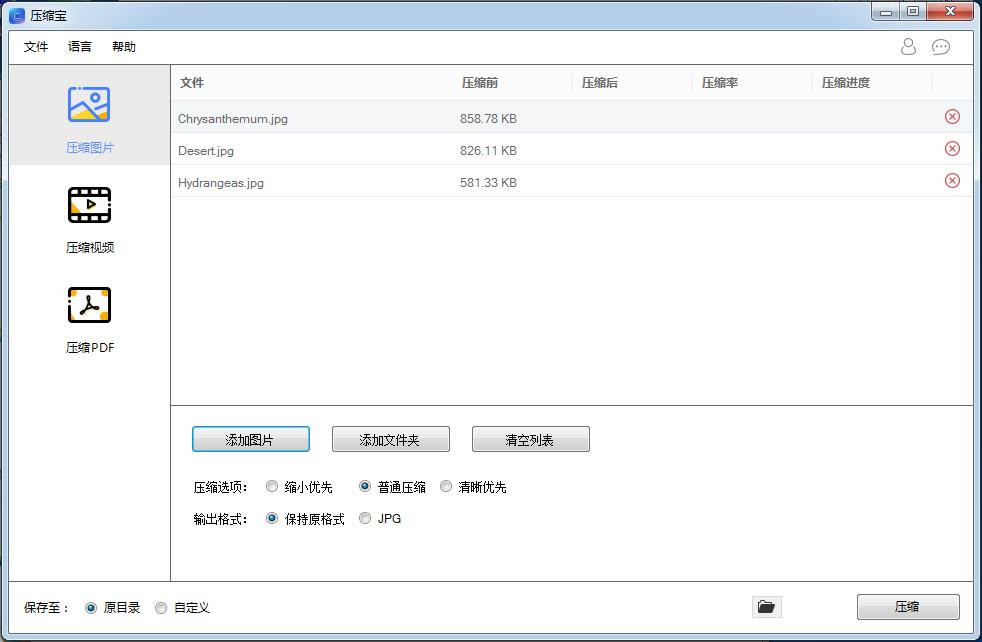Start compression with the 压缩 button
This screenshot has height=642, width=982.
point(908,606)
